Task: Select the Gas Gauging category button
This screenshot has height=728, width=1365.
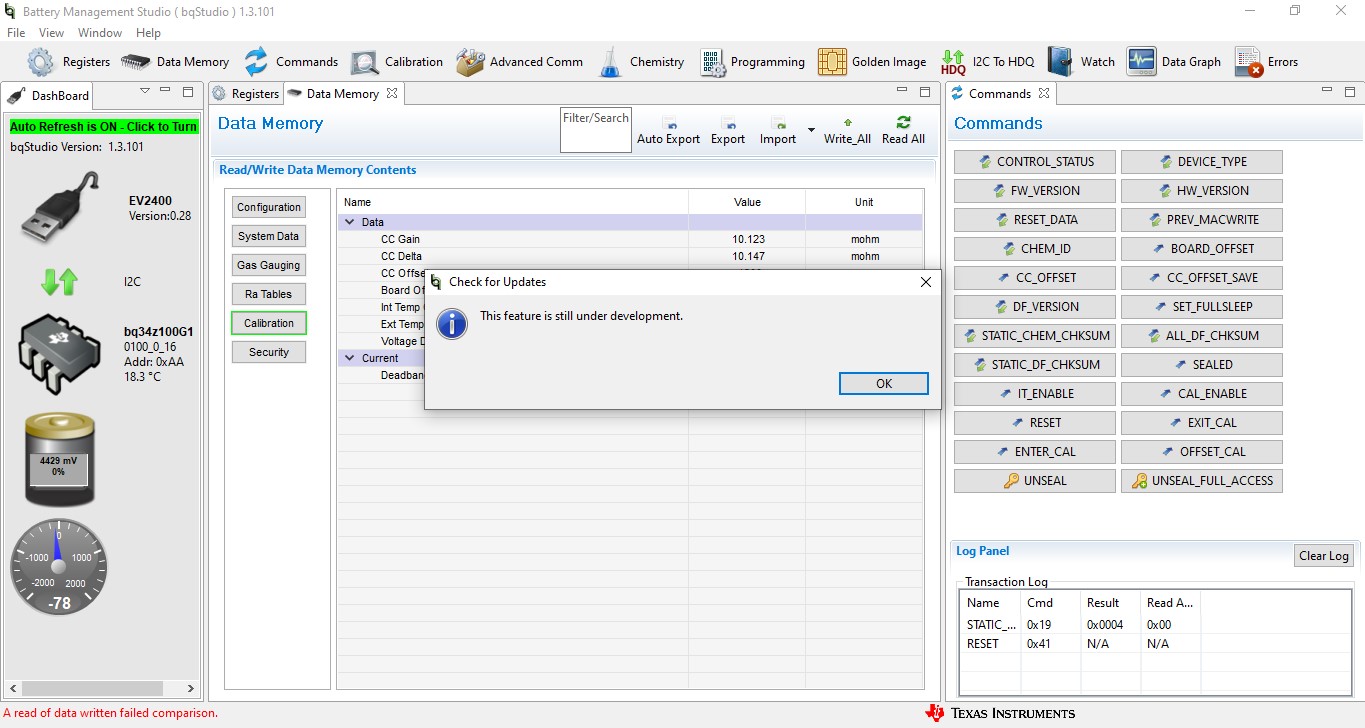Action: point(269,265)
